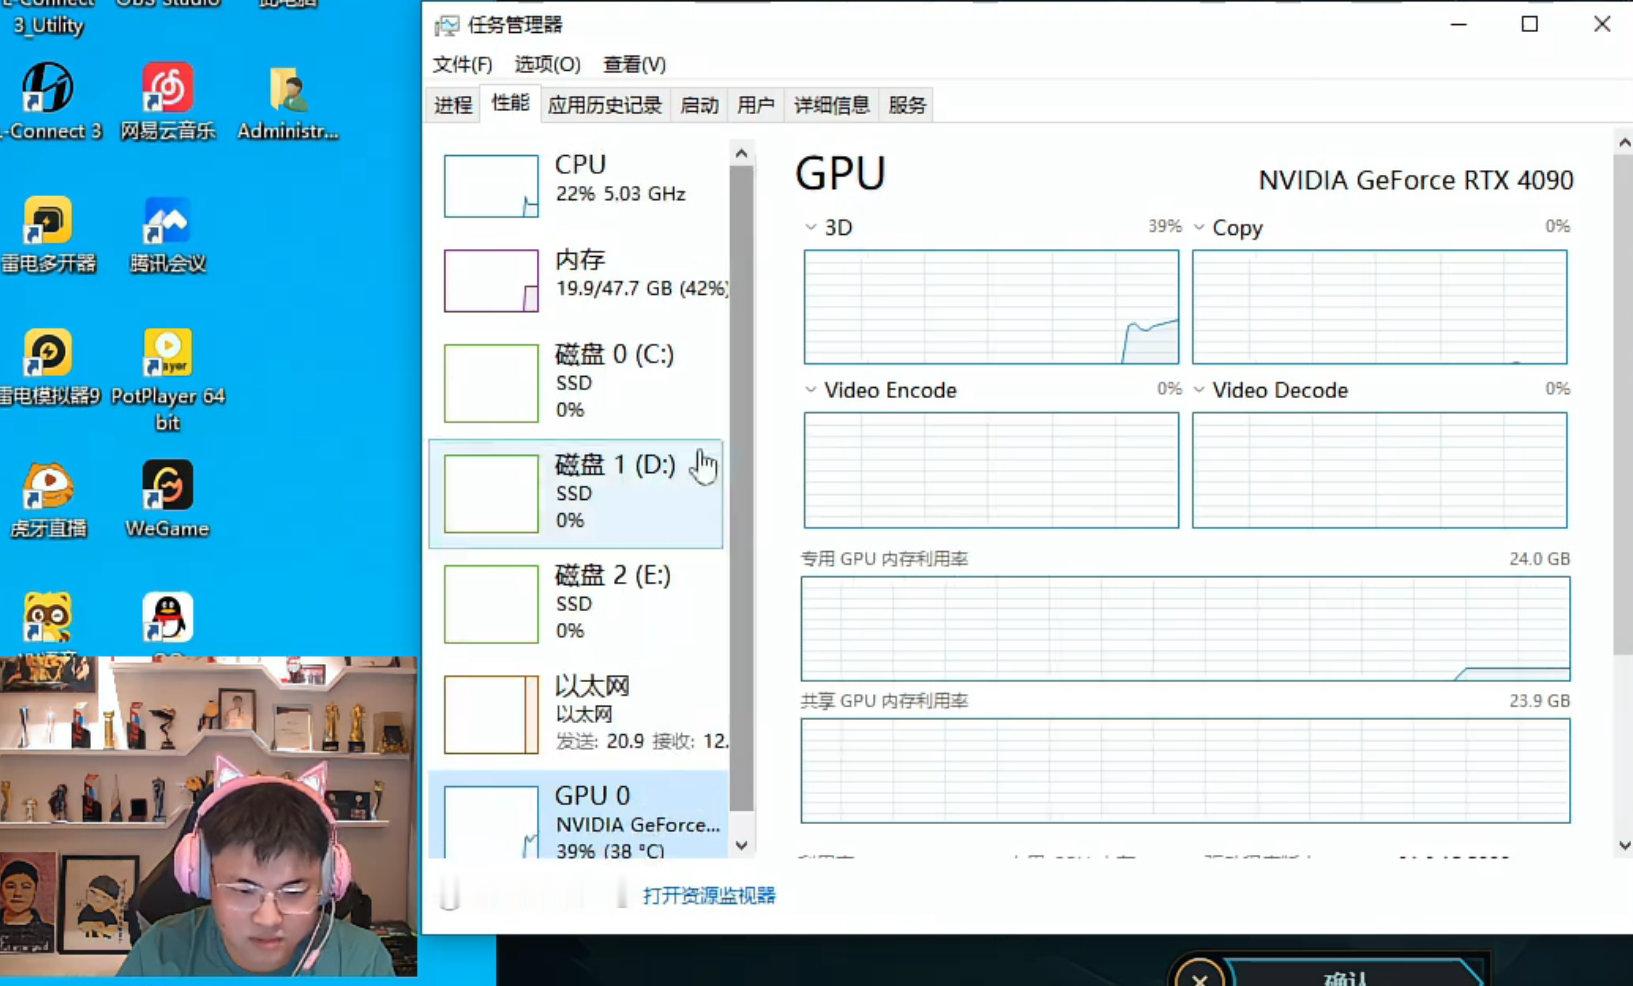This screenshot has width=1633, height=986.
Task: Switch to the 应用历史记录 tab
Action: point(605,105)
